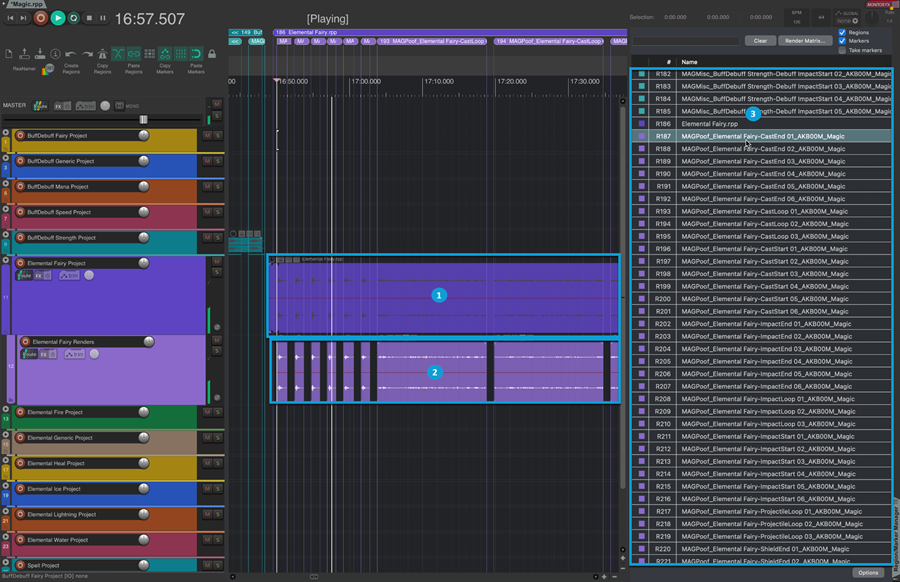900x582 pixels.
Task: Toggle the lock padlock icon
Action: coord(211,54)
